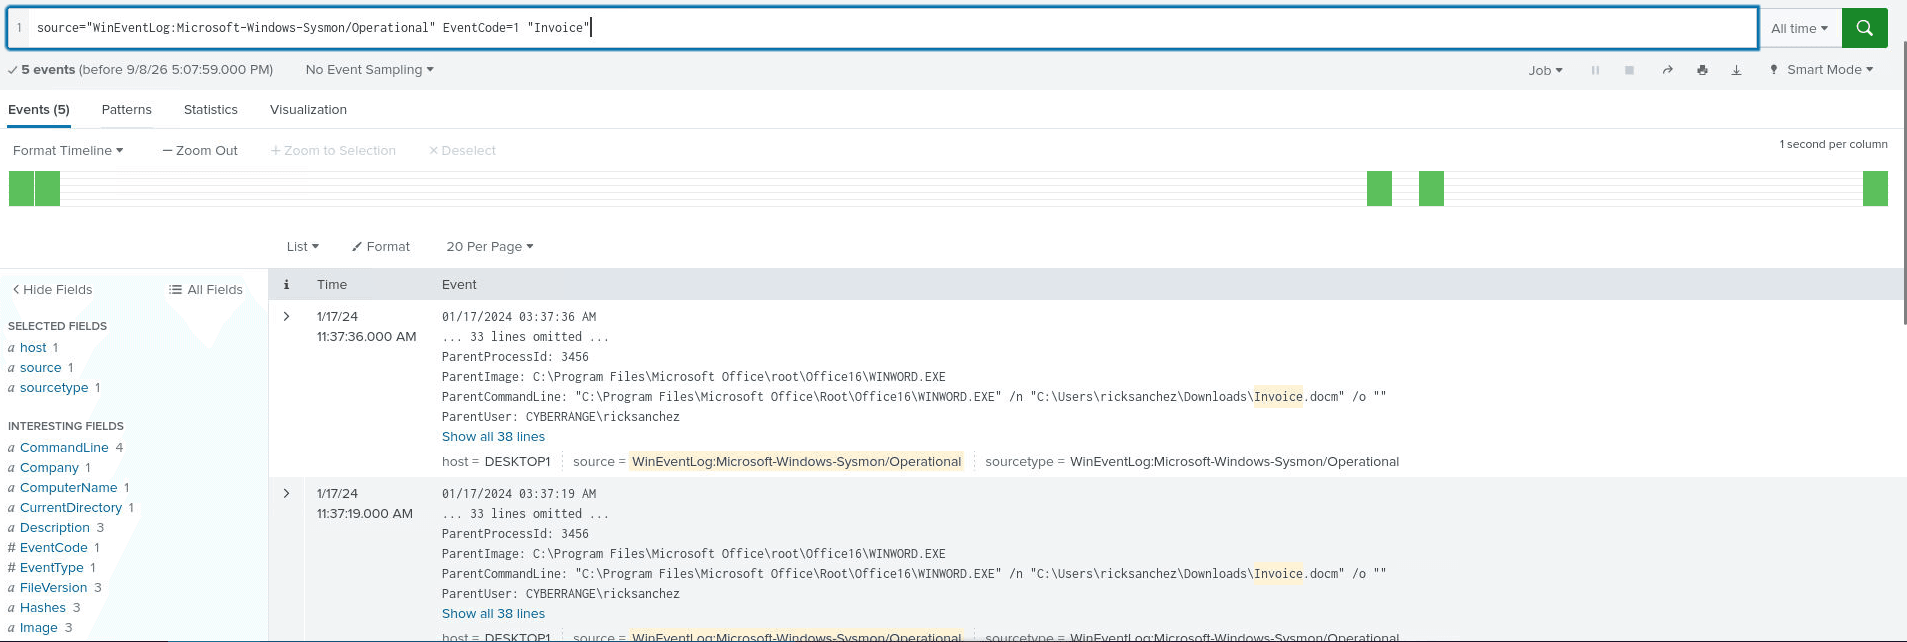
Task: Show all 38 lines of 03:37:19 event
Action: 493,614
